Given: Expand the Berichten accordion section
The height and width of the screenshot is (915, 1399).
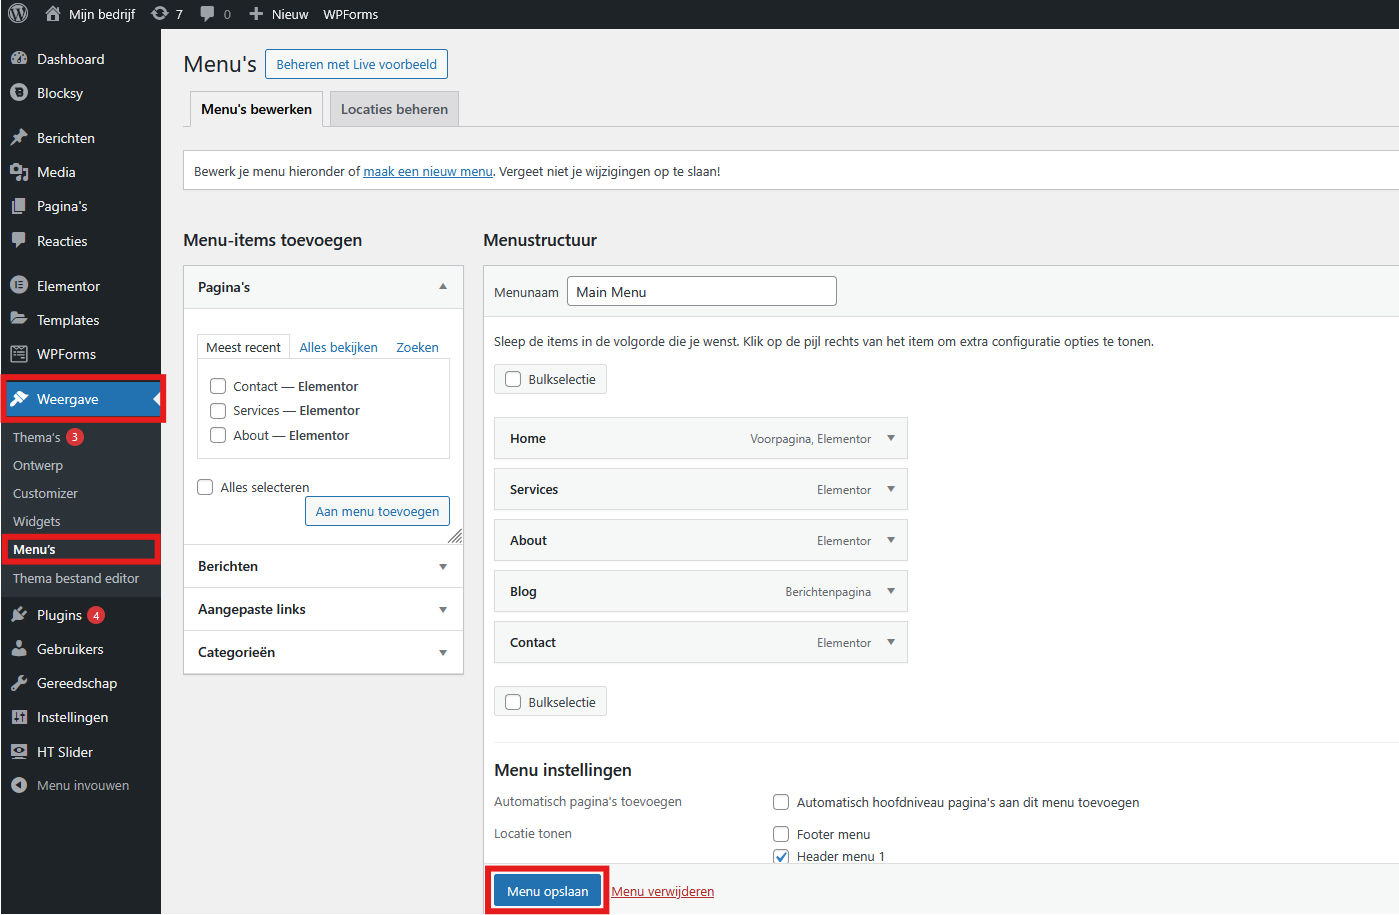Looking at the screenshot, I should (x=443, y=567).
